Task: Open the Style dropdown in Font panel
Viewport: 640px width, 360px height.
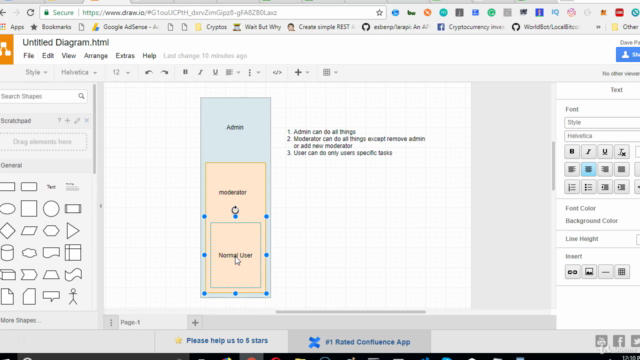Action: click(602, 122)
